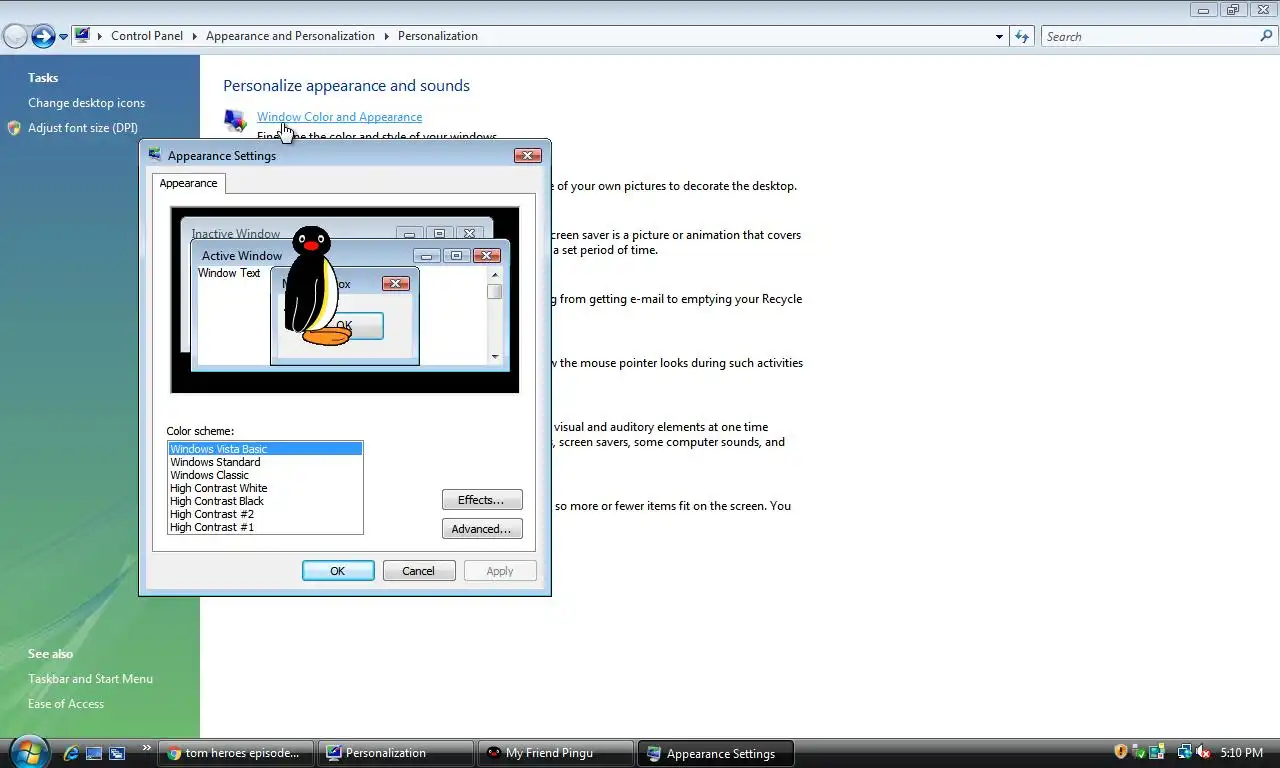Viewport: 1280px width, 768px height.
Task: Click the preview Active Window title bar
Action: click(x=350, y=255)
